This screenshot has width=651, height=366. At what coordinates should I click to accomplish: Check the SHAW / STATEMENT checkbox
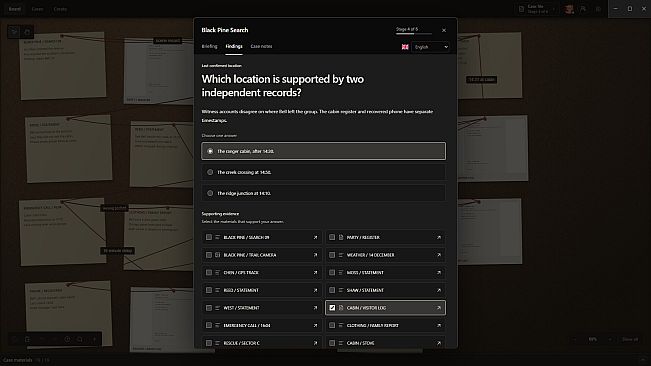(x=332, y=290)
